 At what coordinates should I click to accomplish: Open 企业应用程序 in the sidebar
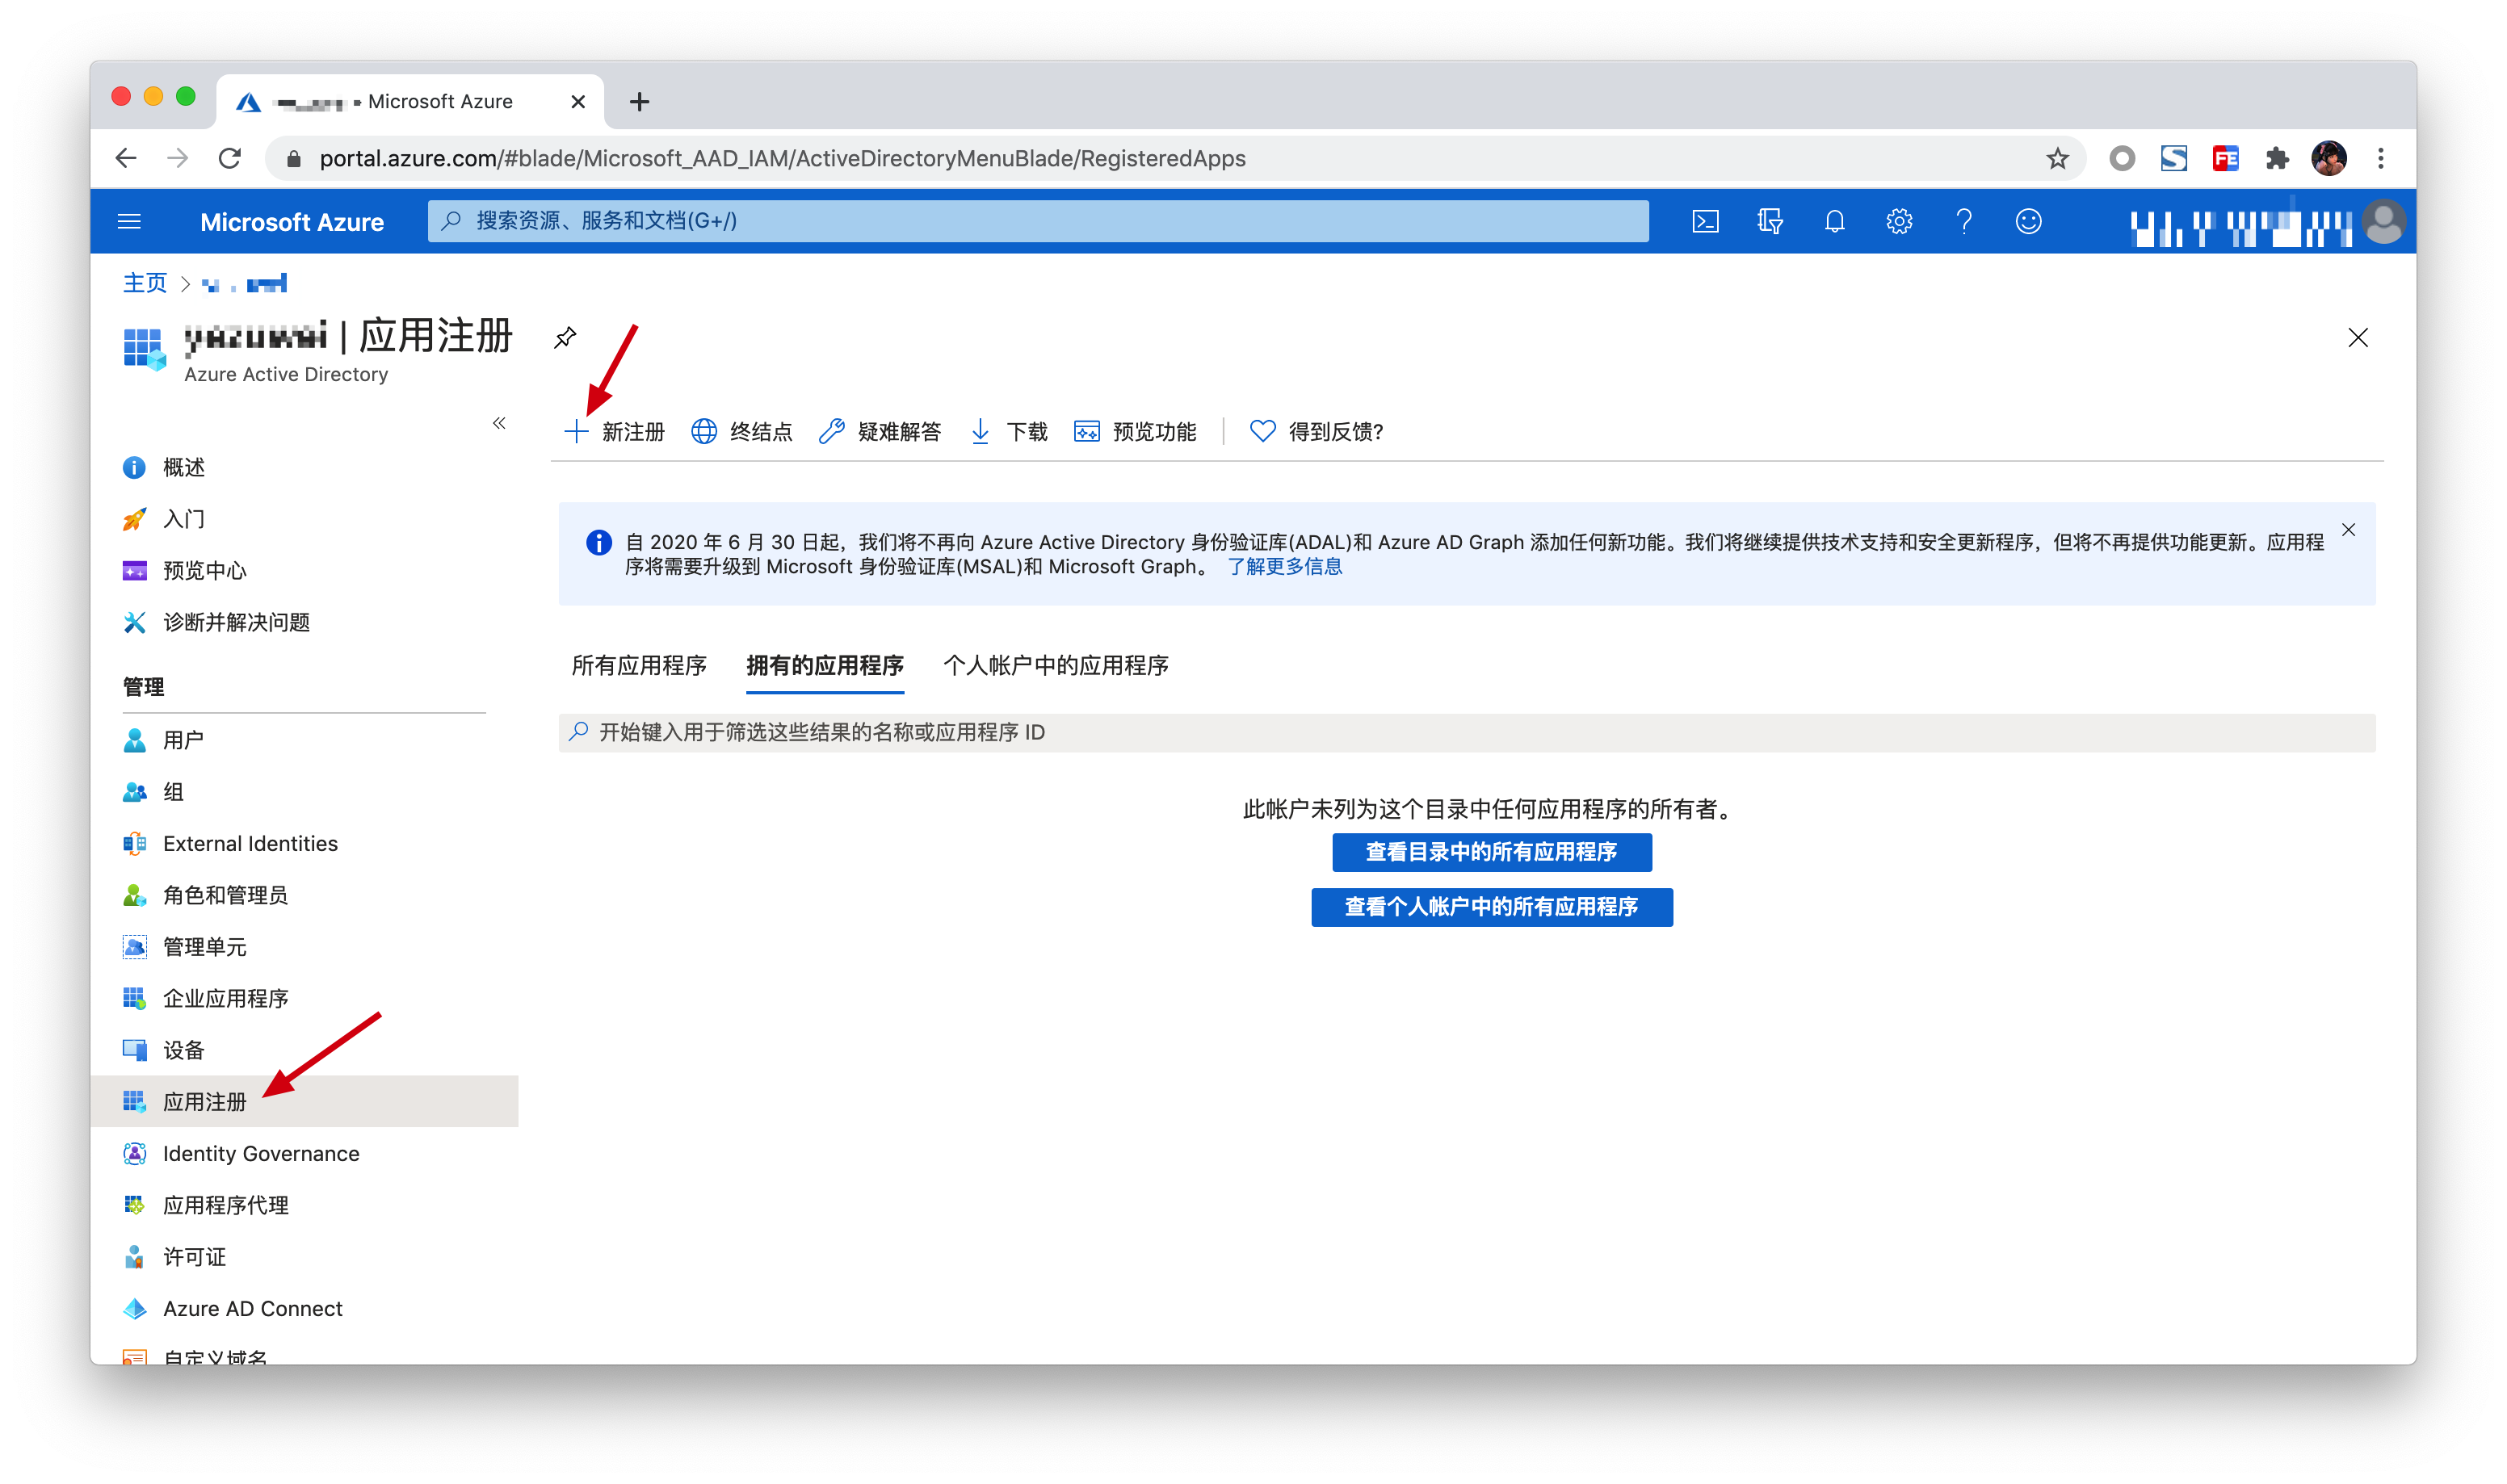225,998
